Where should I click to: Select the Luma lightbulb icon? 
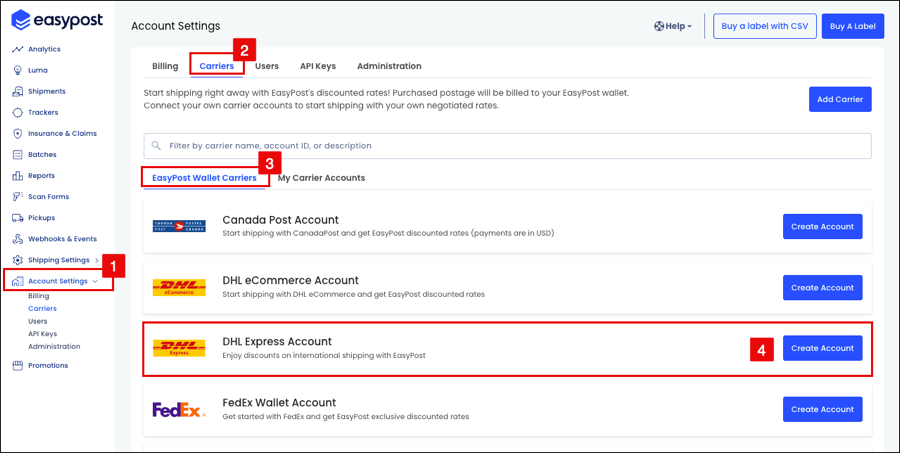point(17,70)
